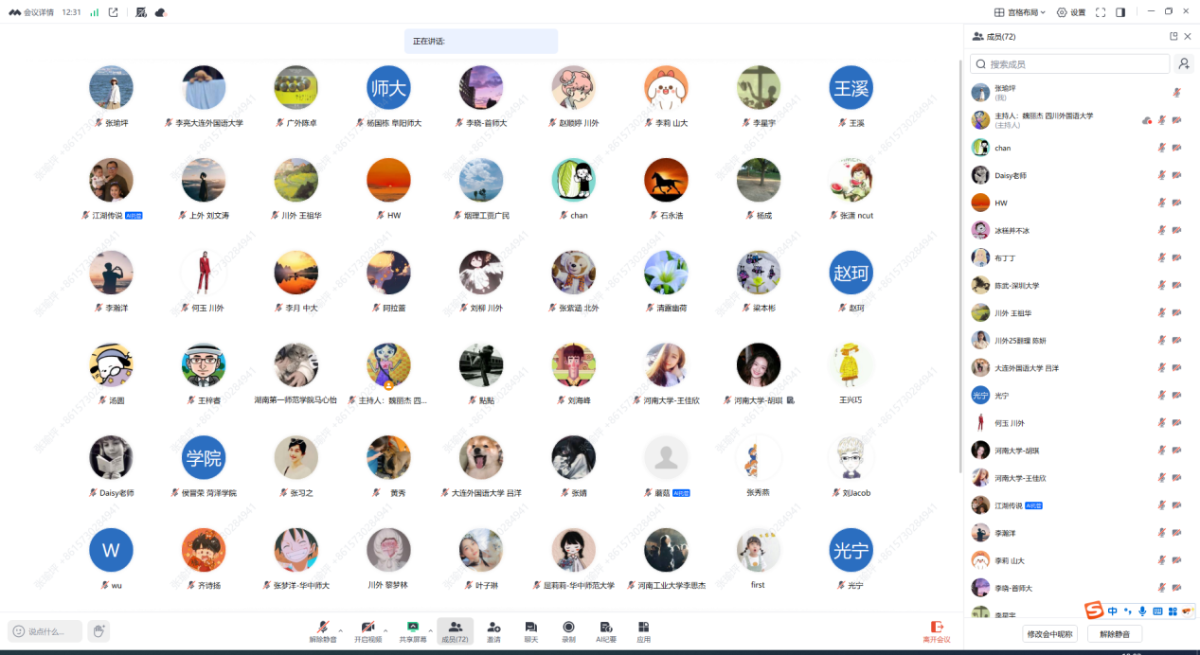
Task: Open the 邀请 invite icon
Action: 493,630
